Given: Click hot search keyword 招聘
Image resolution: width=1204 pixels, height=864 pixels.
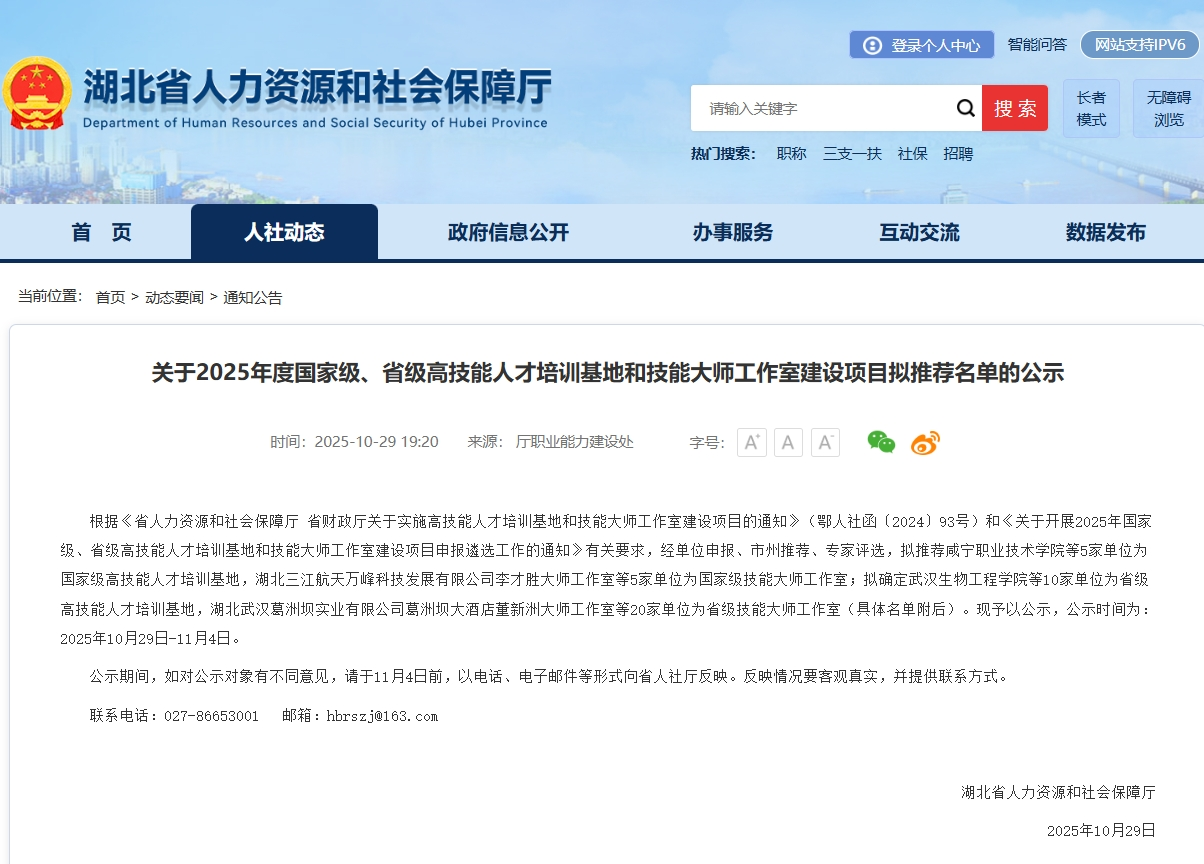Looking at the screenshot, I should [x=958, y=153].
